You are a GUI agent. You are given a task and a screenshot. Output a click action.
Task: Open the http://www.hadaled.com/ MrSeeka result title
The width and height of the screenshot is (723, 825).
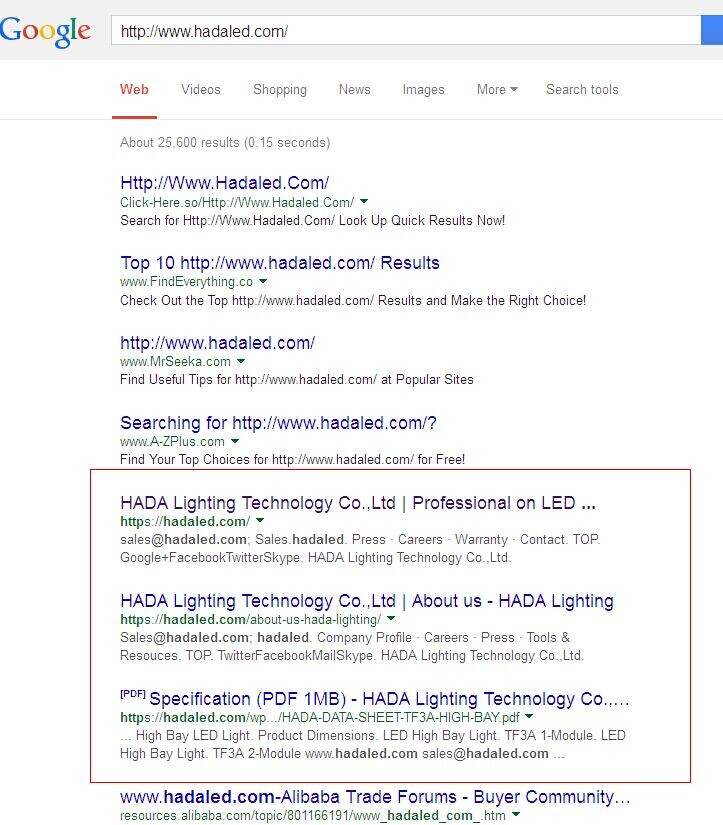click(217, 343)
